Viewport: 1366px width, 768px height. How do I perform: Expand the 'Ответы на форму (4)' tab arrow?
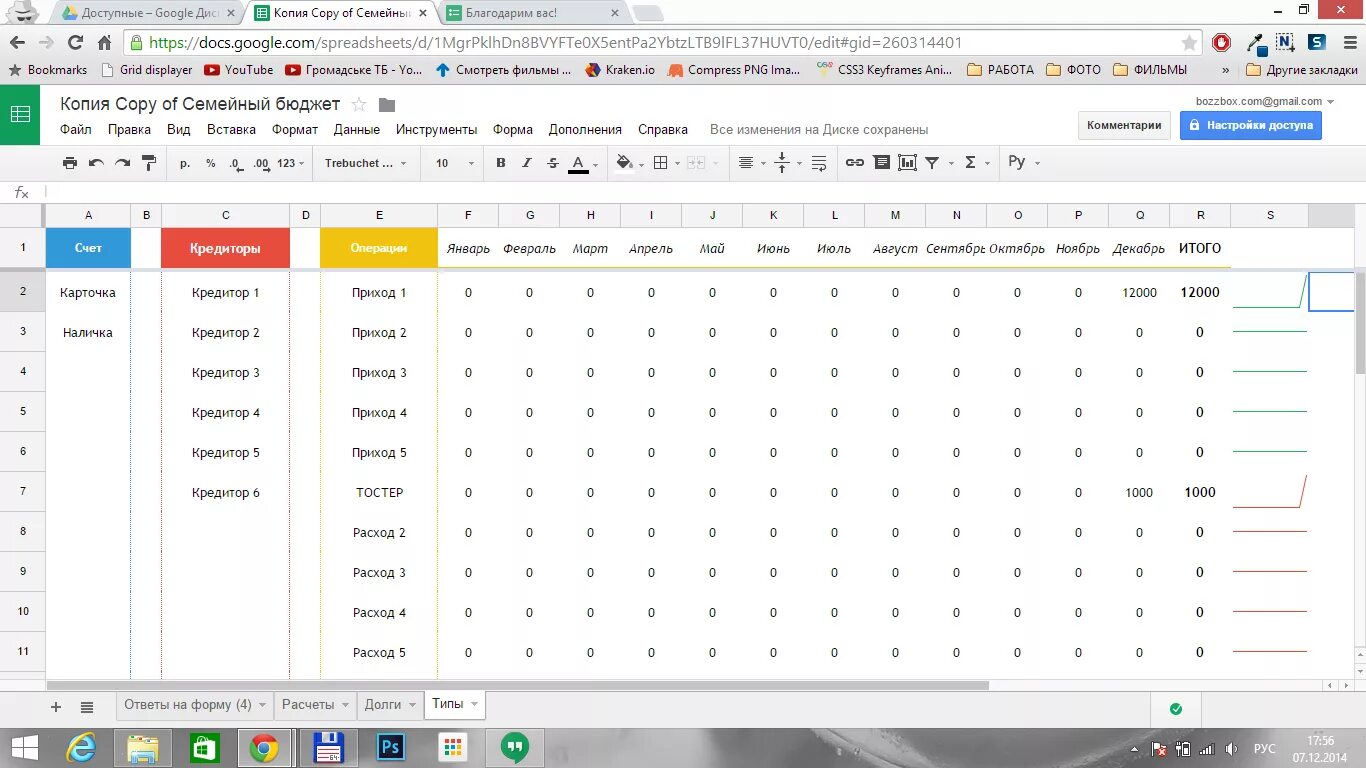click(262, 705)
